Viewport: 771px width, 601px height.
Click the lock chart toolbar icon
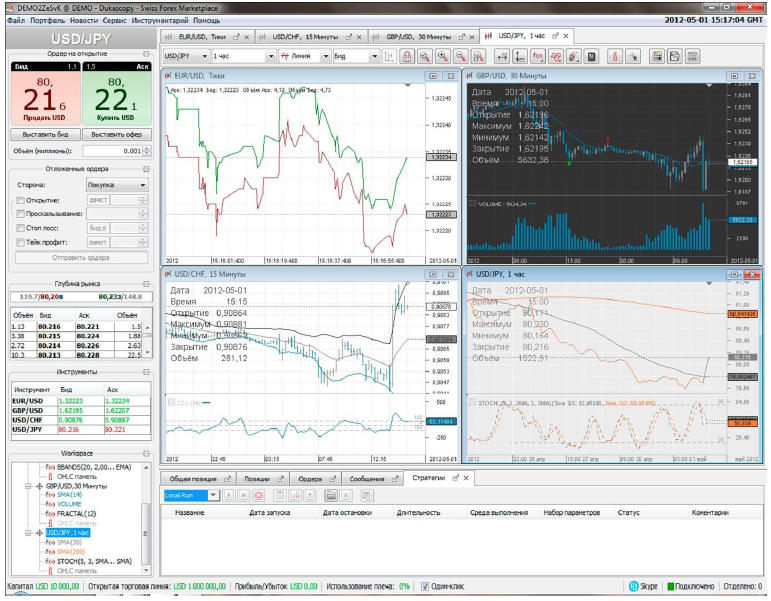click(x=407, y=57)
